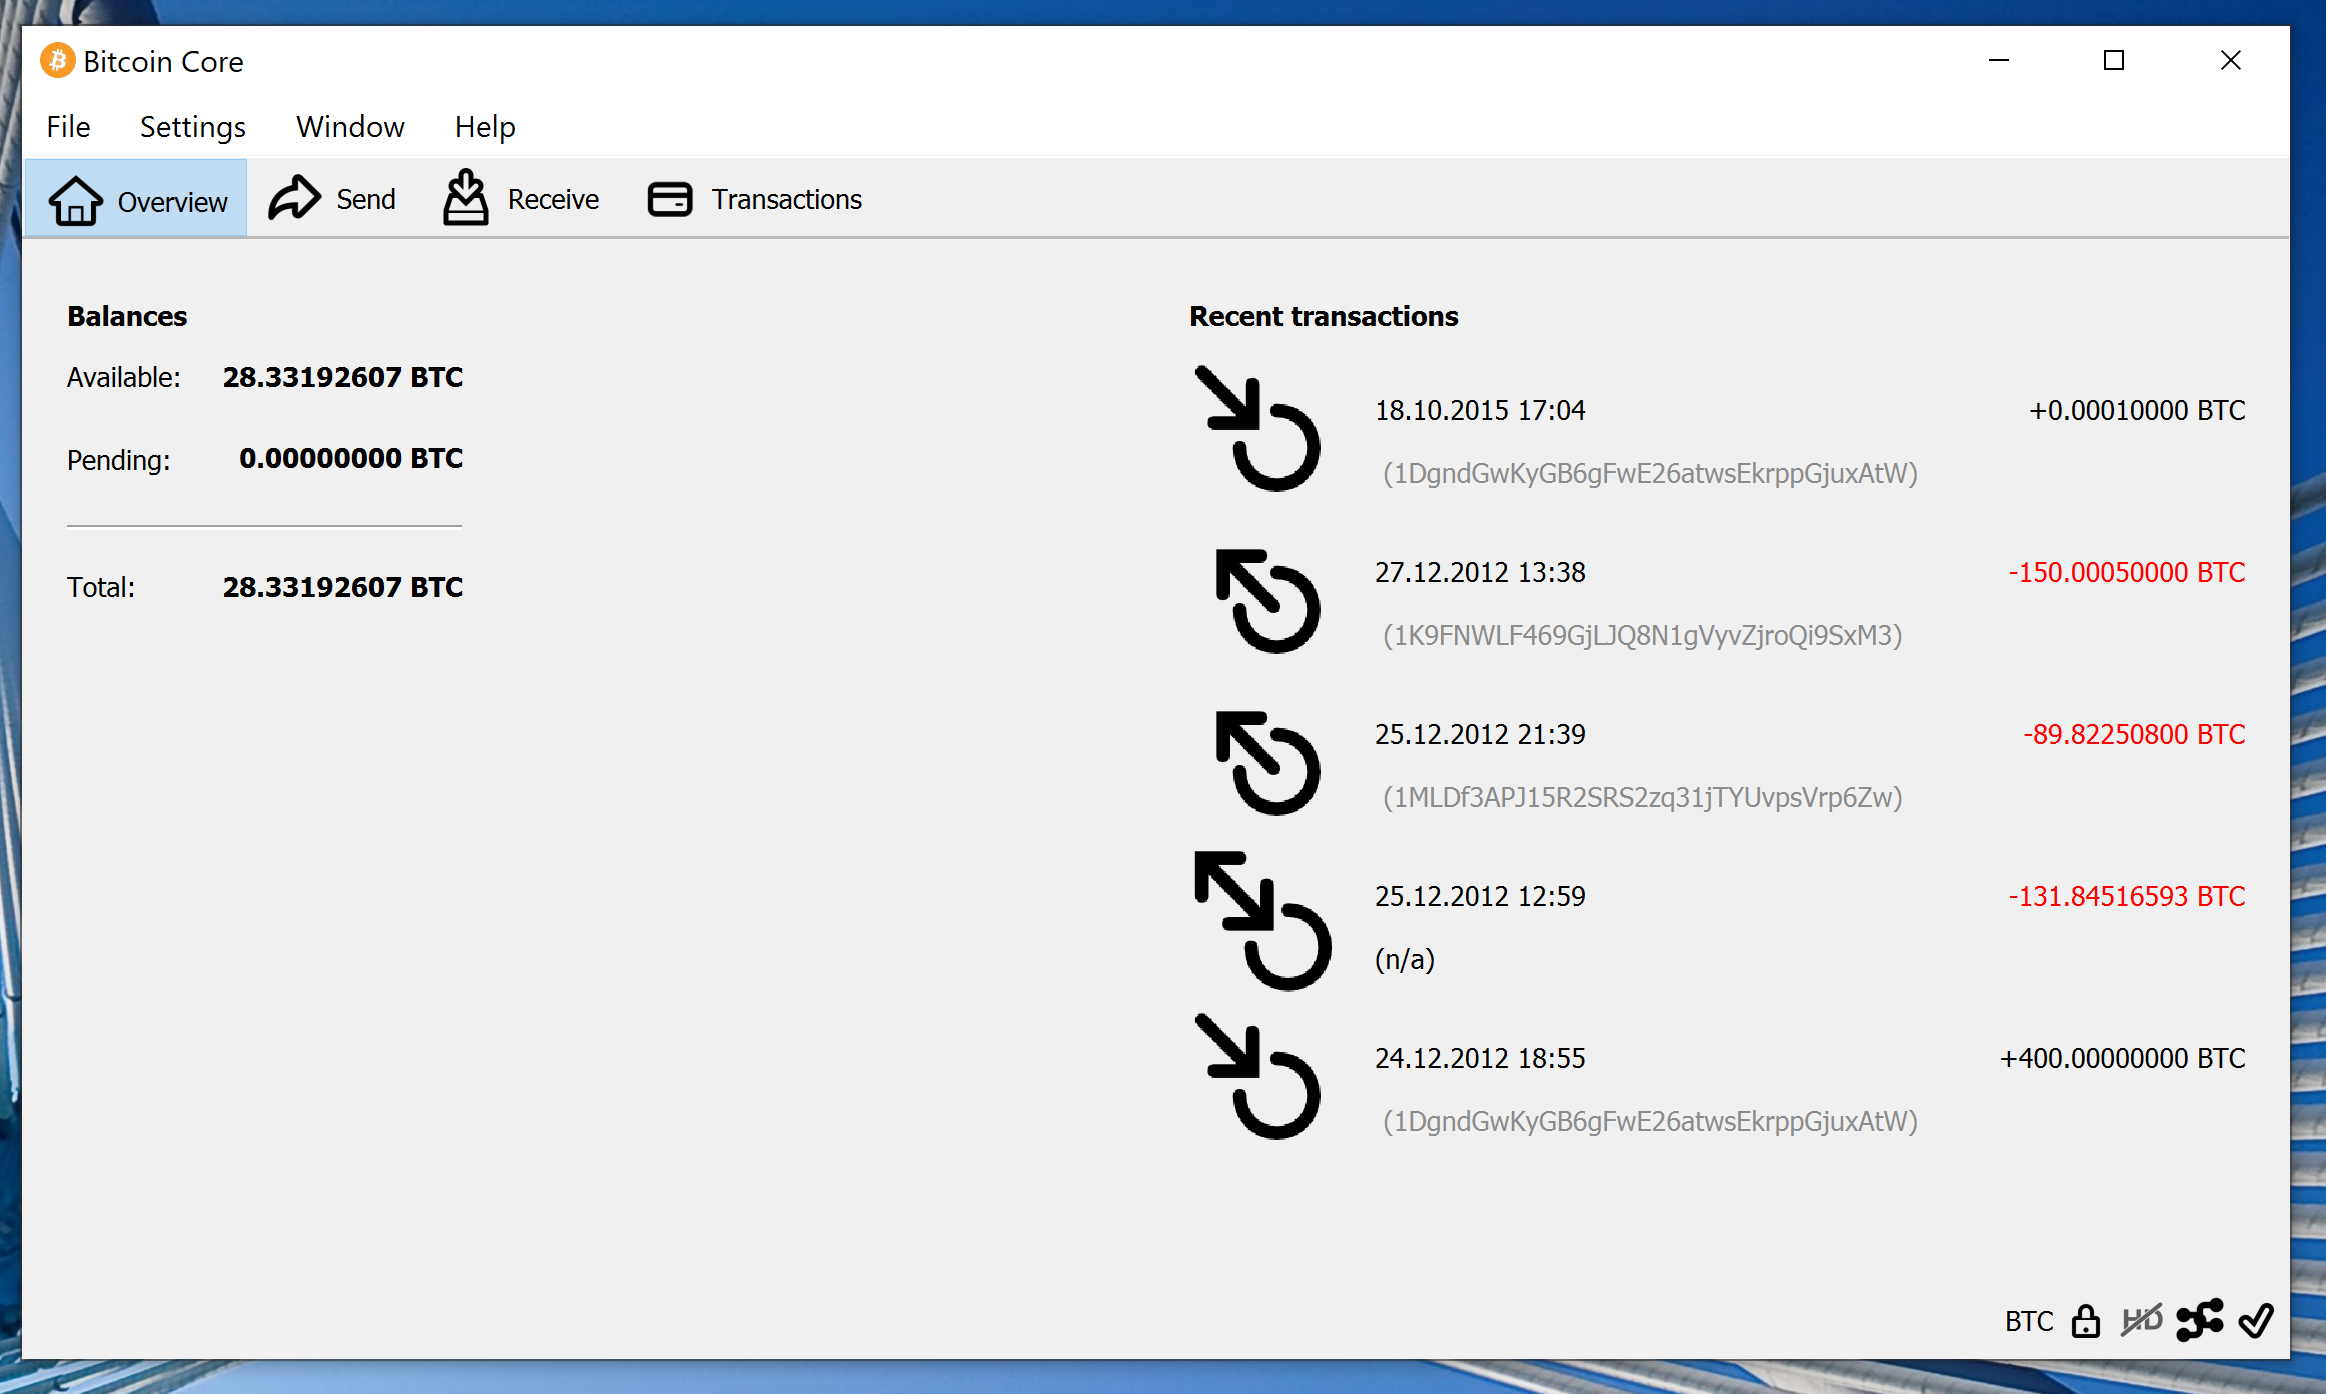This screenshot has width=2326, height=1394.
Task: Click the -150.00050000 BTC transaction amount
Action: coord(2126,572)
